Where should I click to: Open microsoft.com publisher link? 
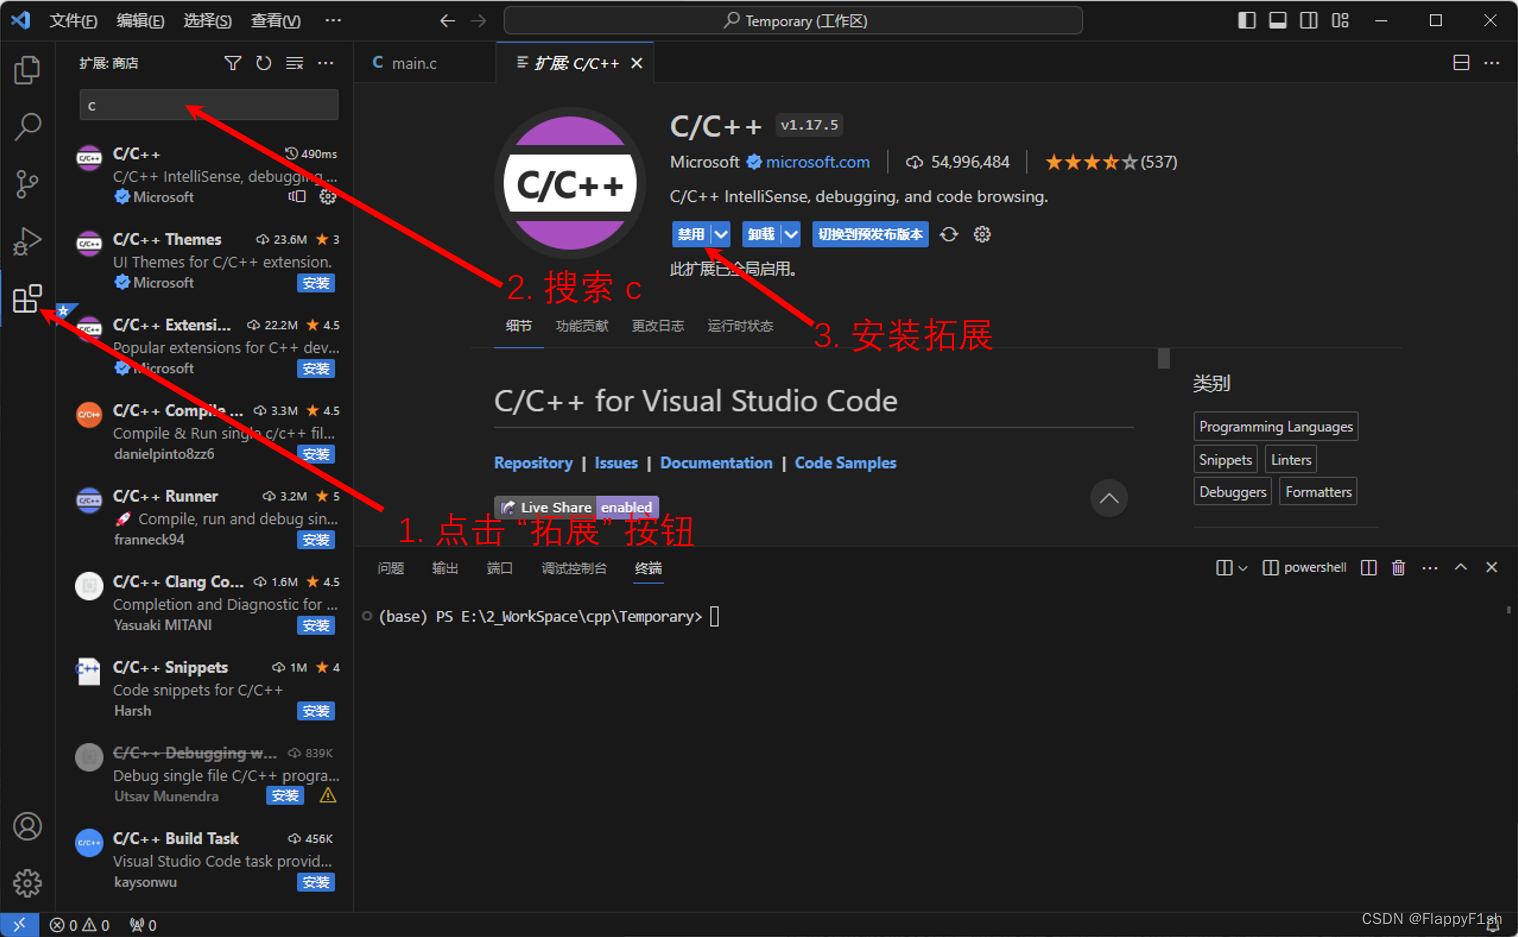pos(818,162)
